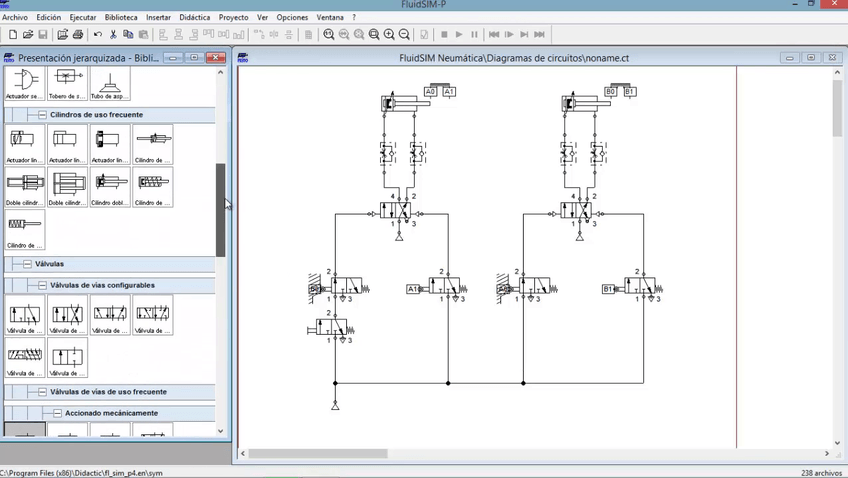The width and height of the screenshot is (848, 478).
Task: Click the Undo arrow icon
Action: (98, 35)
